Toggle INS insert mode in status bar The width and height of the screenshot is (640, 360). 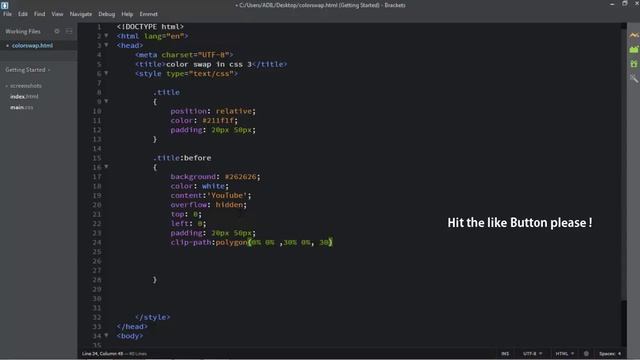click(505, 353)
